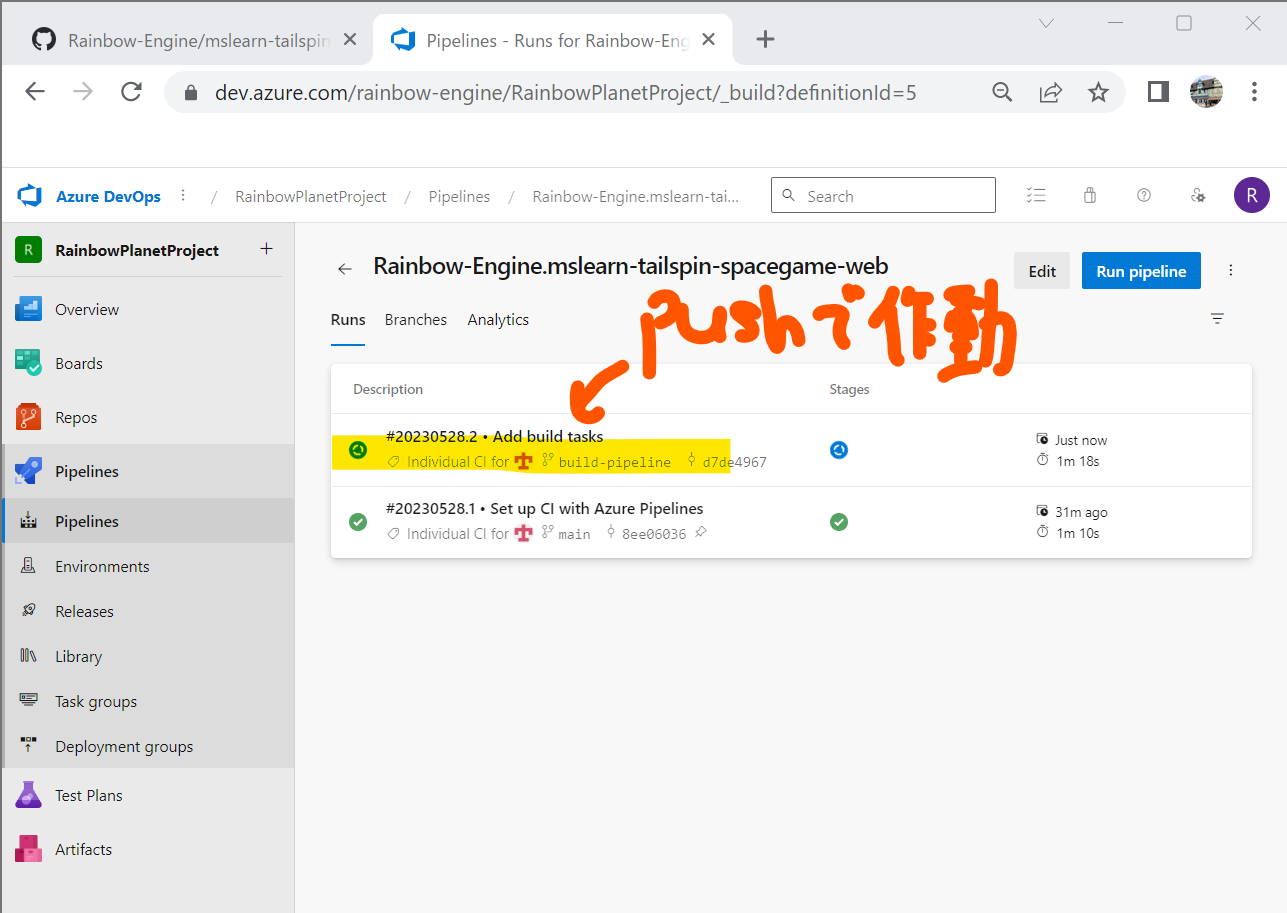Switch to the Runs tab

pyautogui.click(x=348, y=320)
